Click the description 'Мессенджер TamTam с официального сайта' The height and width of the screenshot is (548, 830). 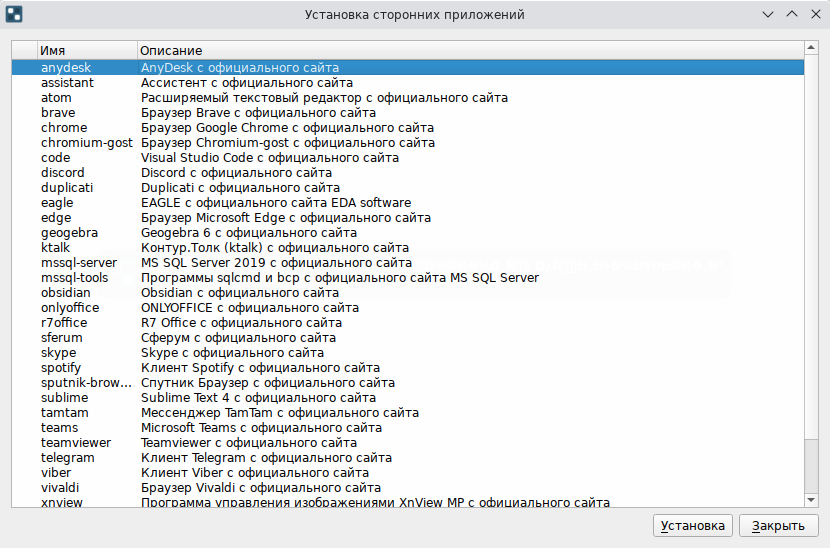point(280,412)
